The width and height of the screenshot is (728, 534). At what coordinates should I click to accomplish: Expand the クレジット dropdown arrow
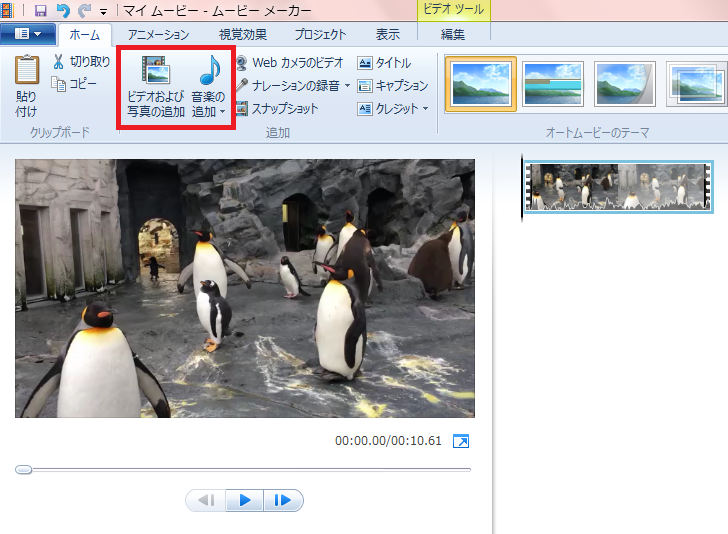(425, 109)
